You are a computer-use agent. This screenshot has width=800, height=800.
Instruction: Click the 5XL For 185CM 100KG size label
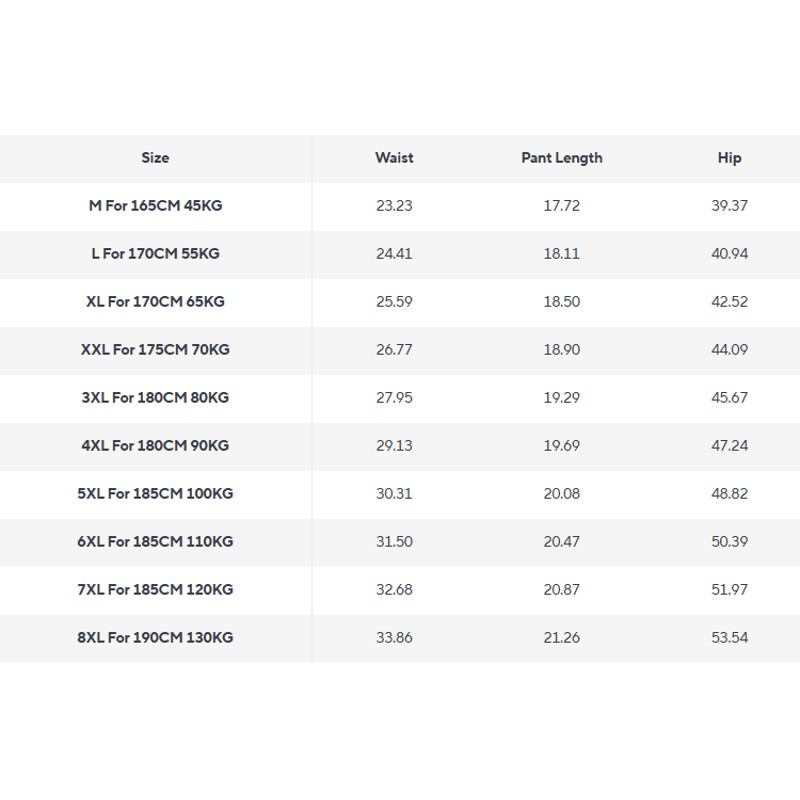155,494
